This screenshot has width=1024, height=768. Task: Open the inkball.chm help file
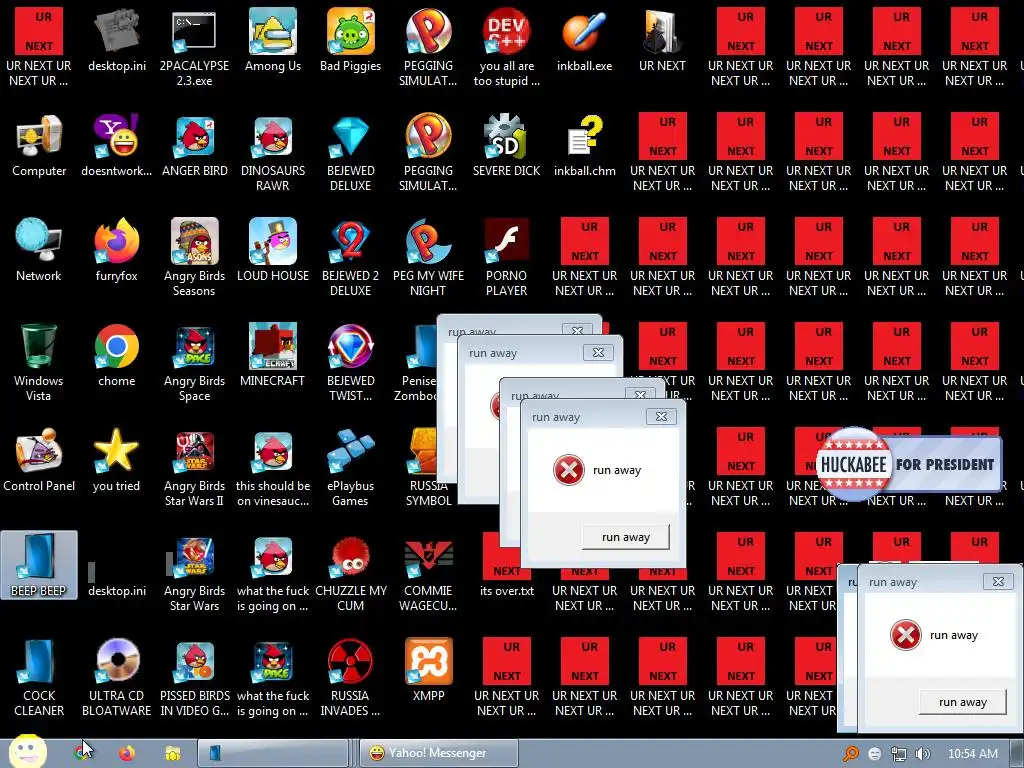click(x=584, y=146)
